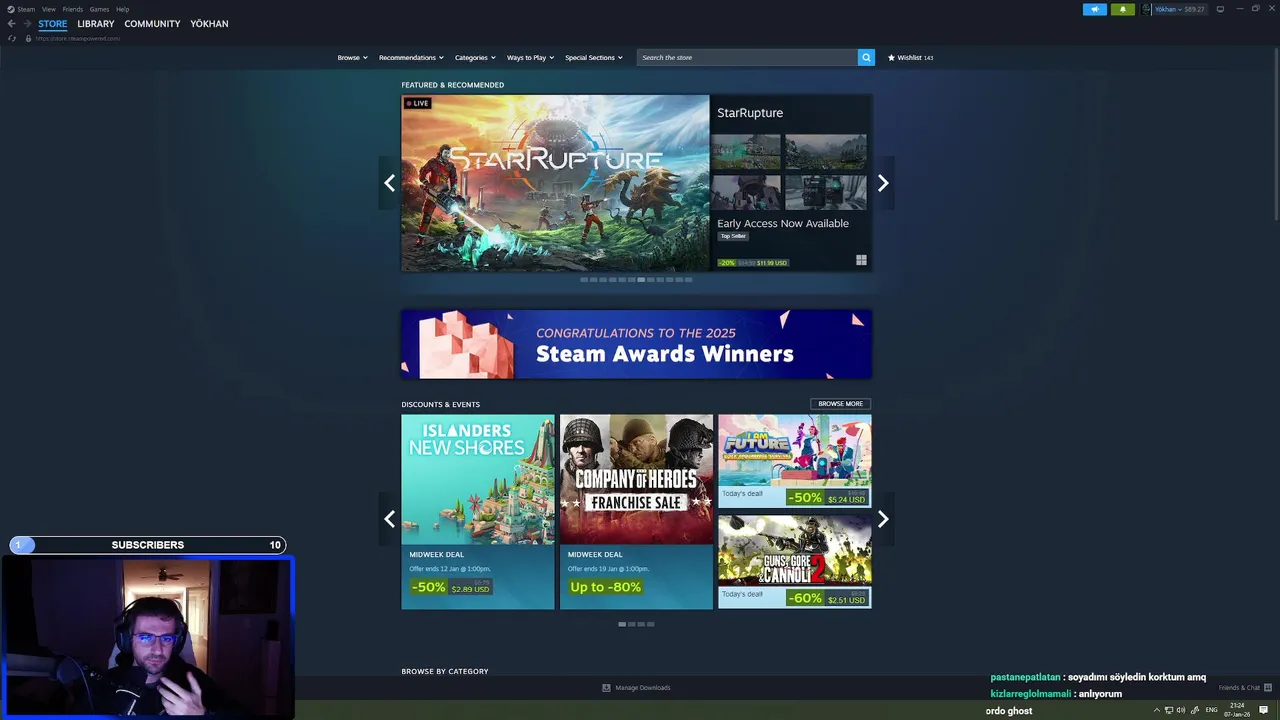The height and width of the screenshot is (720, 1280).
Task: Click the taskbar clock showing 21:24
Action: pyautogui.click(x=1237, y=710)
